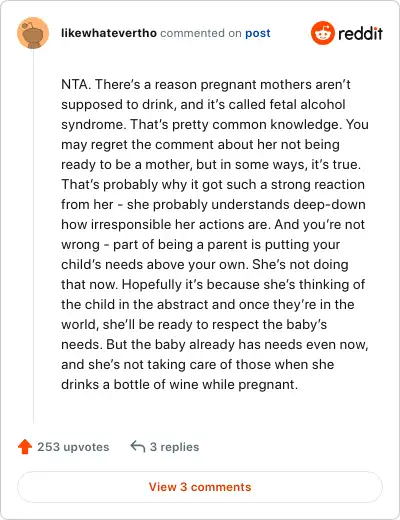Click the View 3 comments button
400x520 pixels.
(200, 487)
